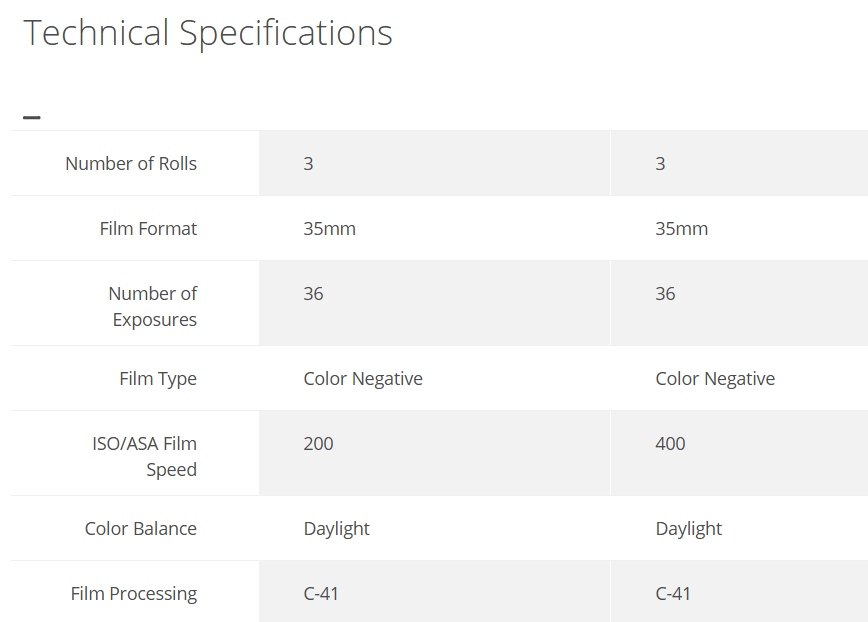Click the 400 film speed value
Image resolution: width=868 pixels, height=622 pixels.
pyautogui.click(x=671, y=443)
